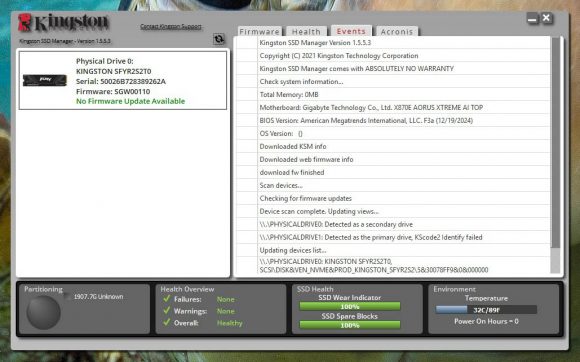
Task: Click the Overall health green checkmark
Action: (x=167, y=322)
